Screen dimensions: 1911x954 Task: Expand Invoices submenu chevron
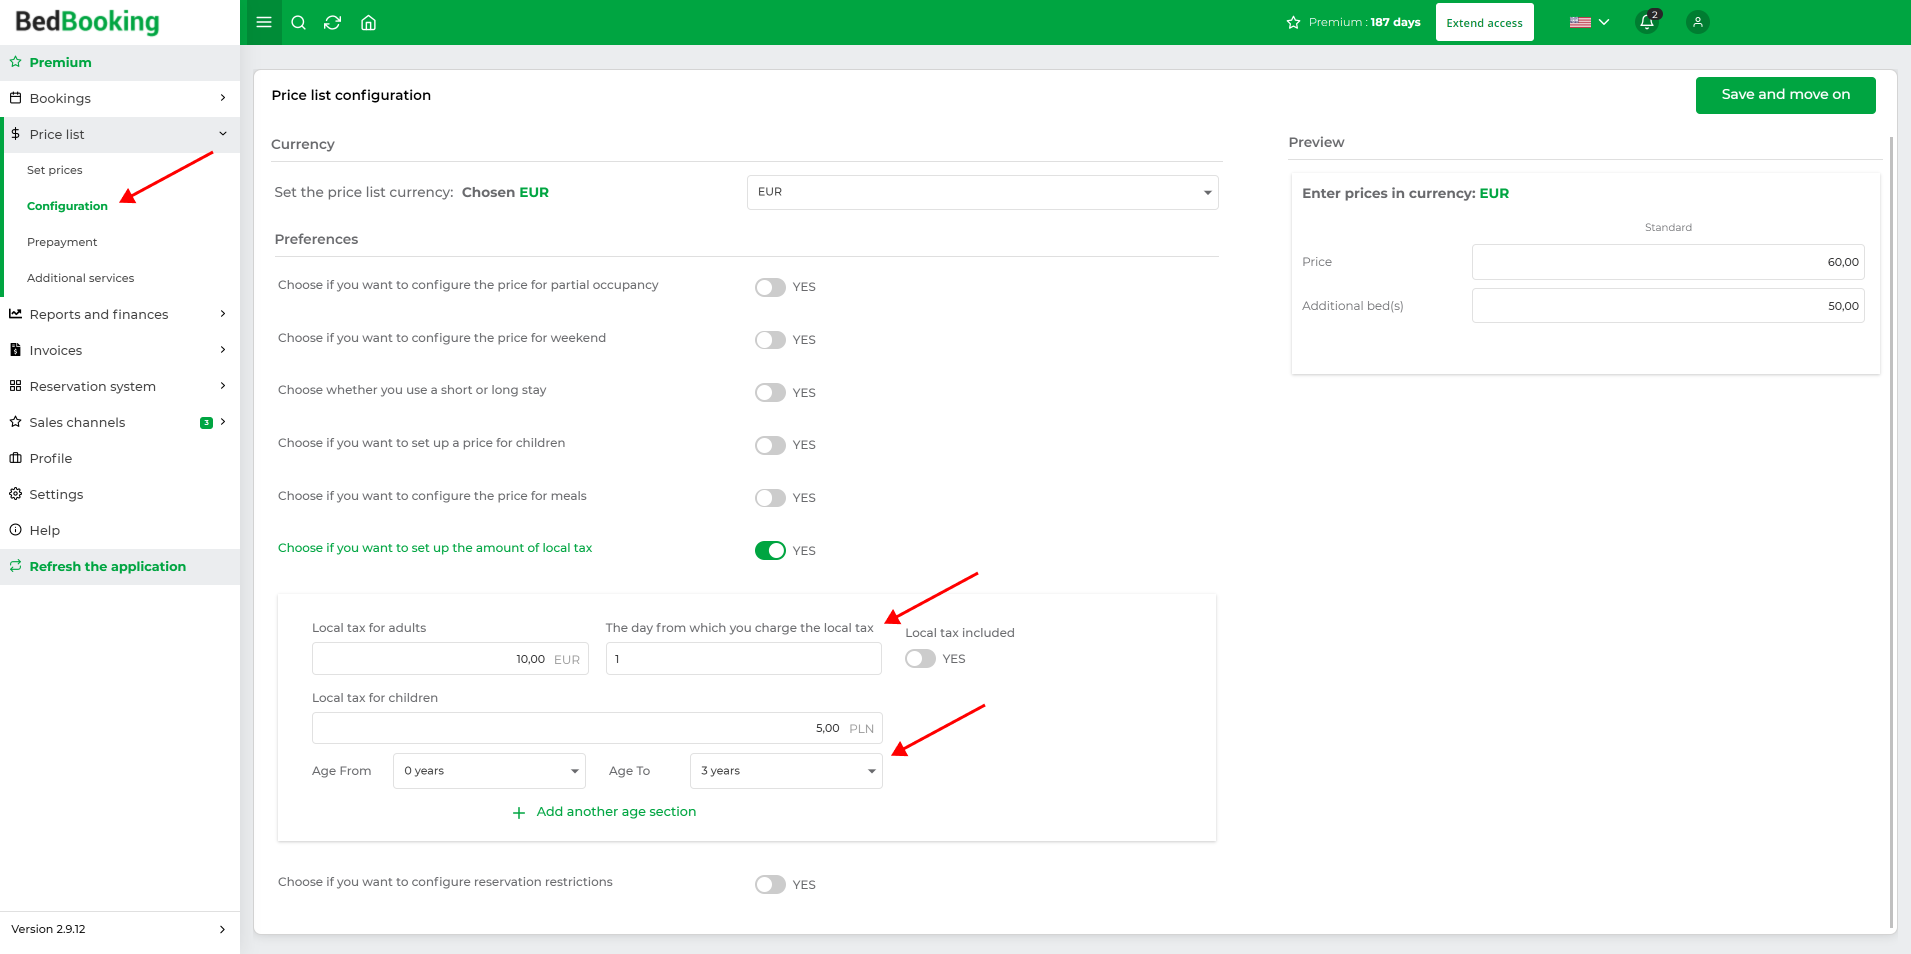coord(223,350)
